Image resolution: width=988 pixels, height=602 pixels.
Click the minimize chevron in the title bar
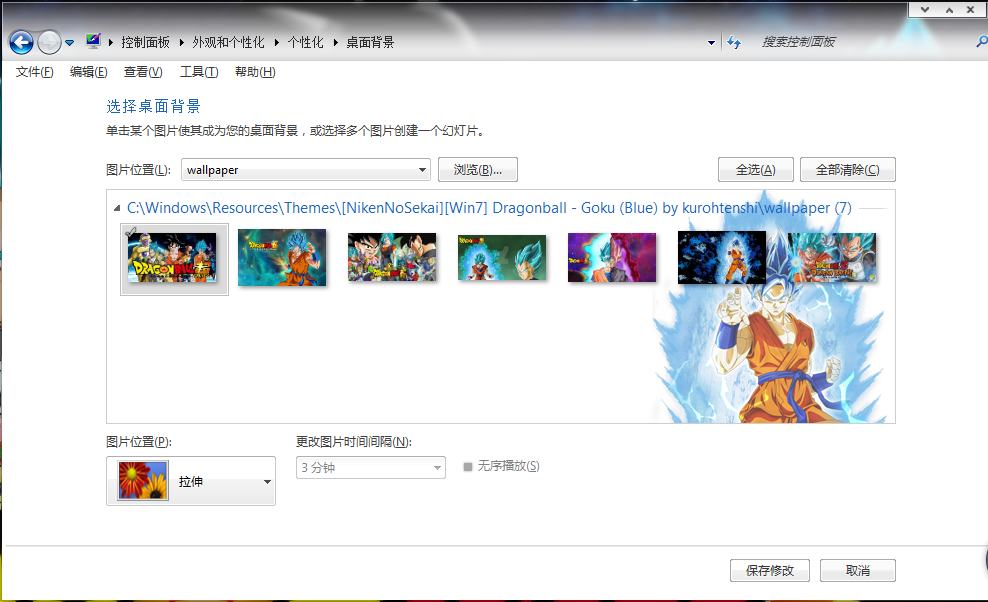[924, 9]
